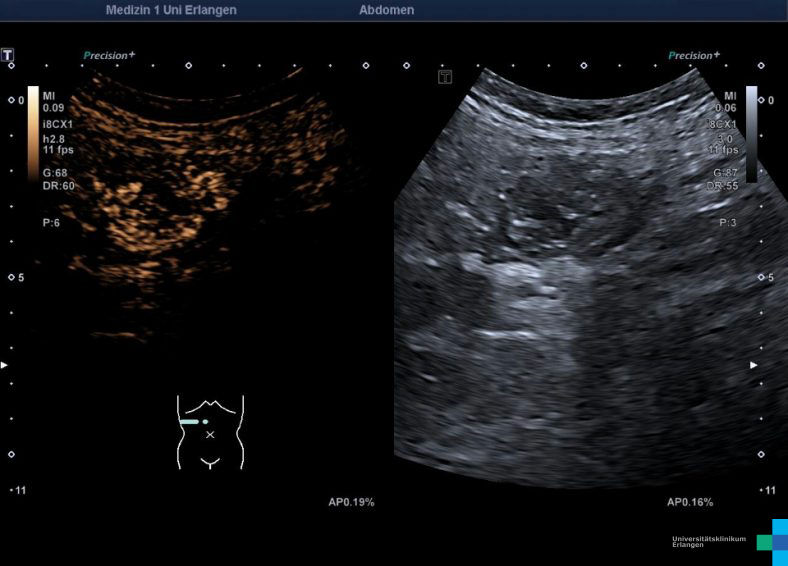
Task: Click the P:6 value on contrast image
Action: pos(52,223)
